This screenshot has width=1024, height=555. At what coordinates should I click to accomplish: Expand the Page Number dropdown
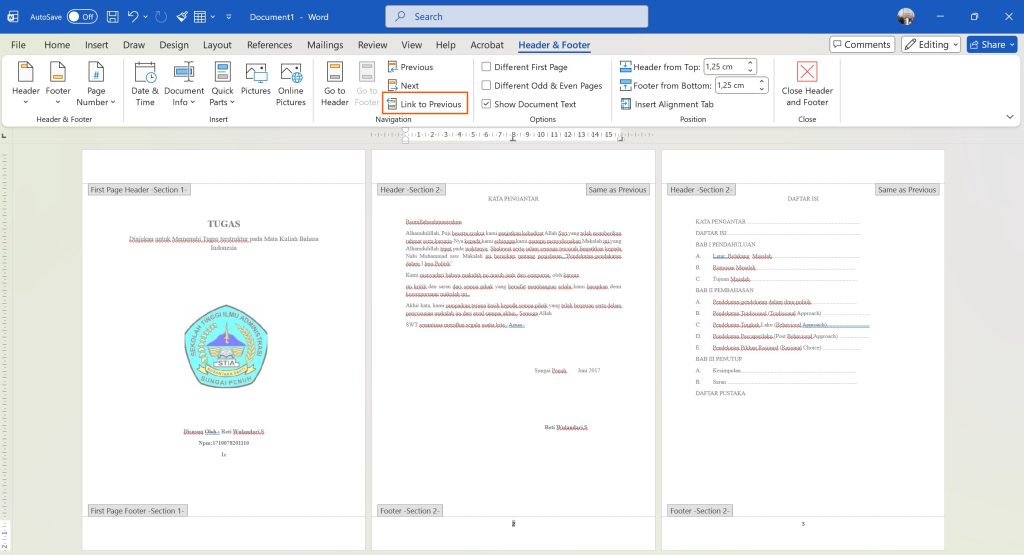[x=96, y=102]
